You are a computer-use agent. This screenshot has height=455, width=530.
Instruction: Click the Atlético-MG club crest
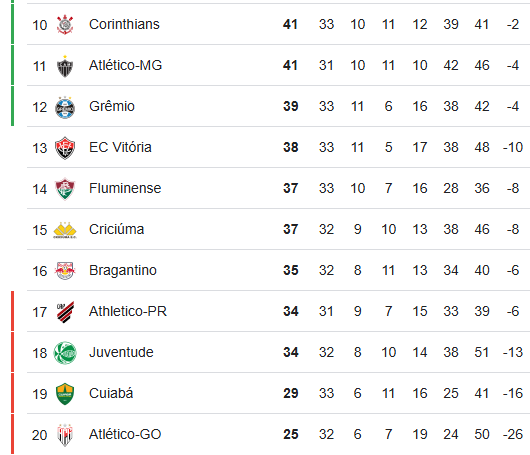pos(65,66)
